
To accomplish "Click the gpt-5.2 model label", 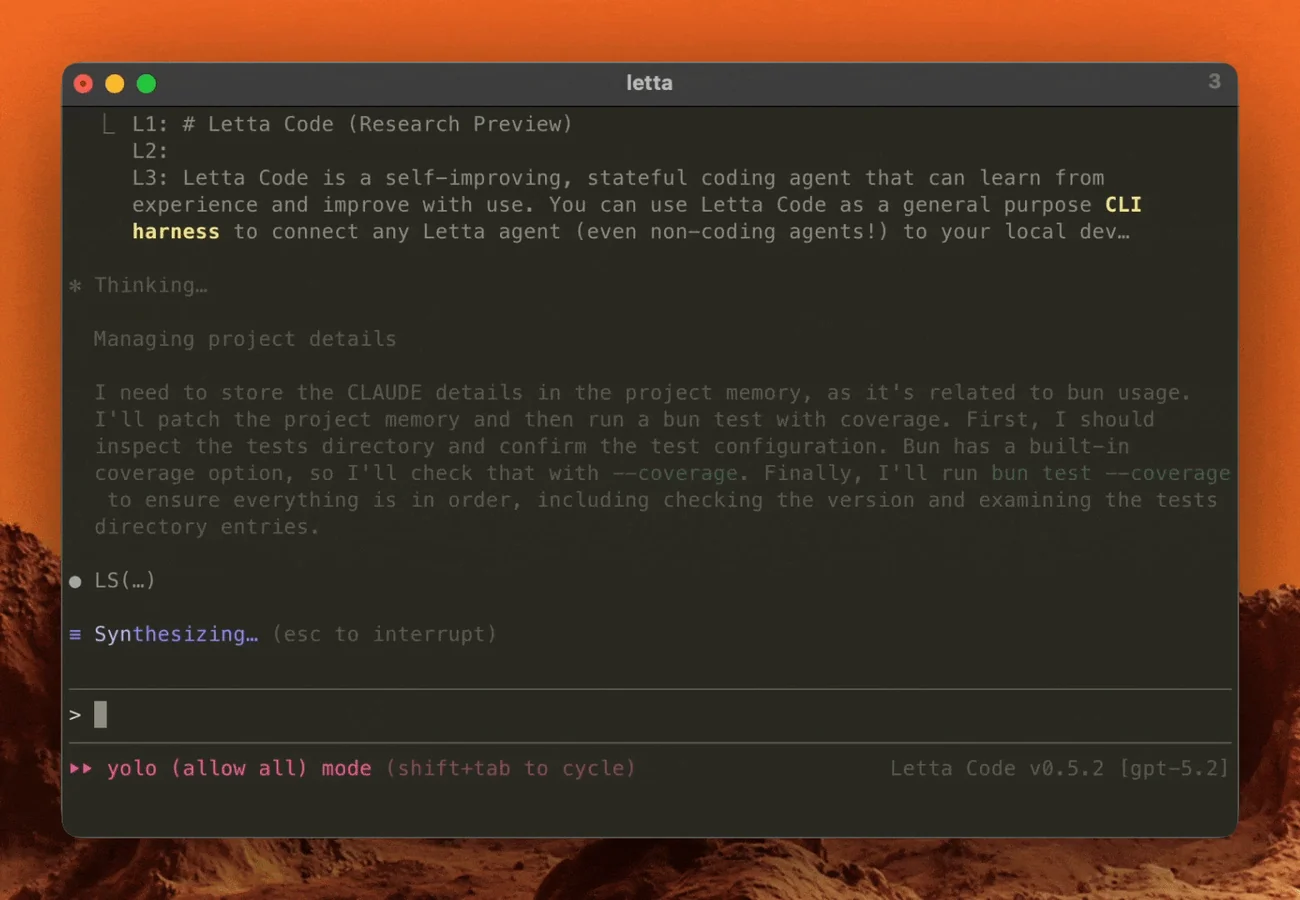I will 1174,768.
